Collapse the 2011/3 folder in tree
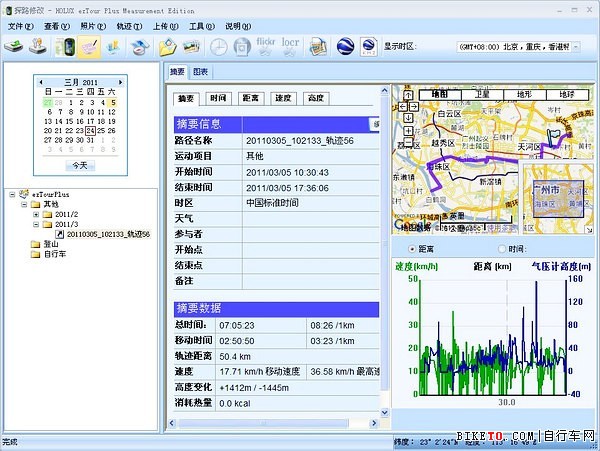600x451 pixels. [37, 224]
